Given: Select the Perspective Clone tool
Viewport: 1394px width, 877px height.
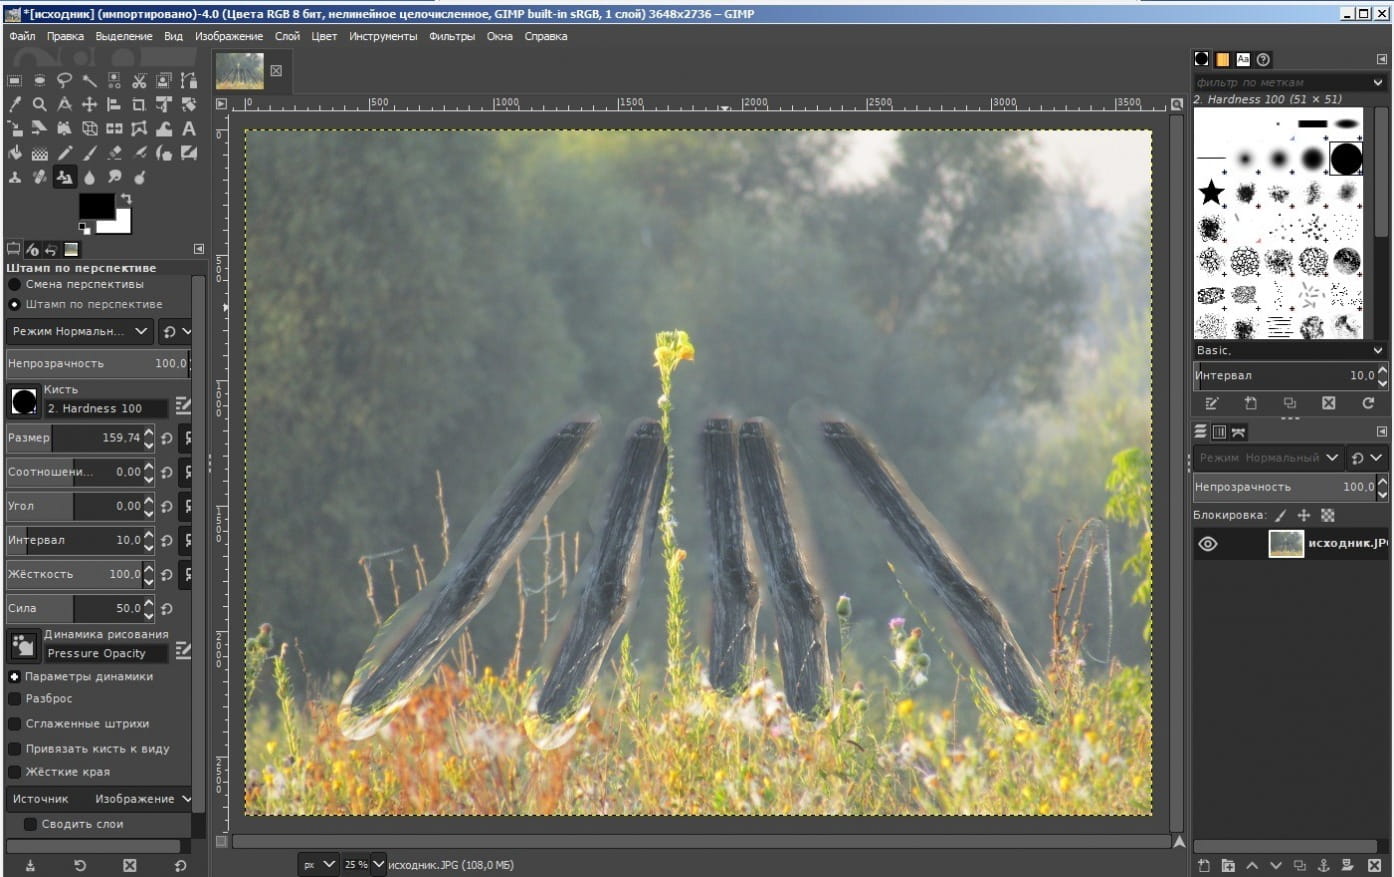Looking at the screenshot, I should pos(65,177).
